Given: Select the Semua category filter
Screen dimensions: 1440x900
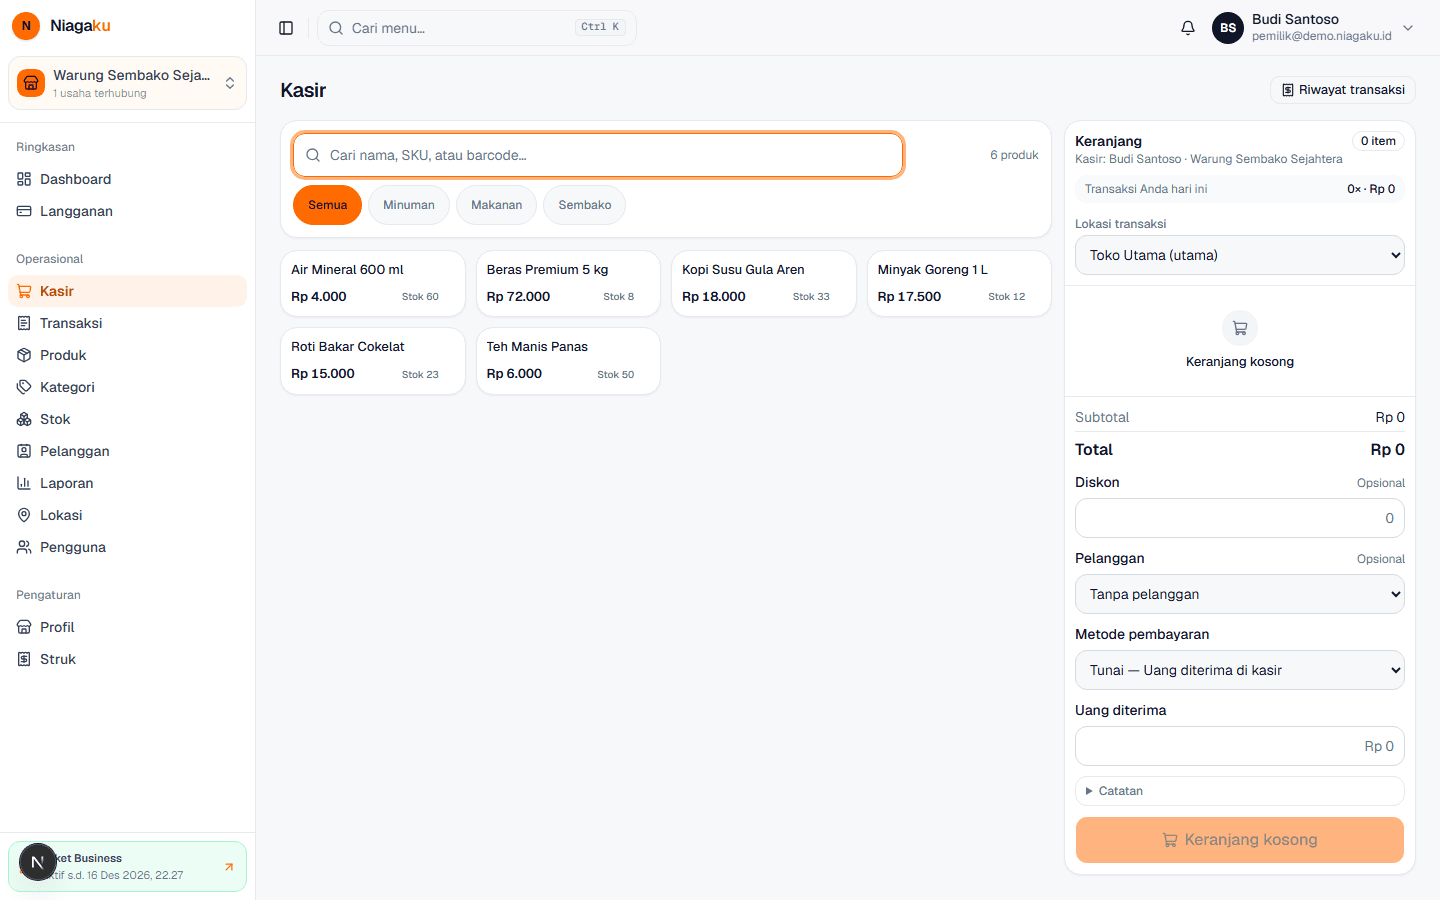Looking at the screenshot, I should pyautogui.click(x=327, y=205).
